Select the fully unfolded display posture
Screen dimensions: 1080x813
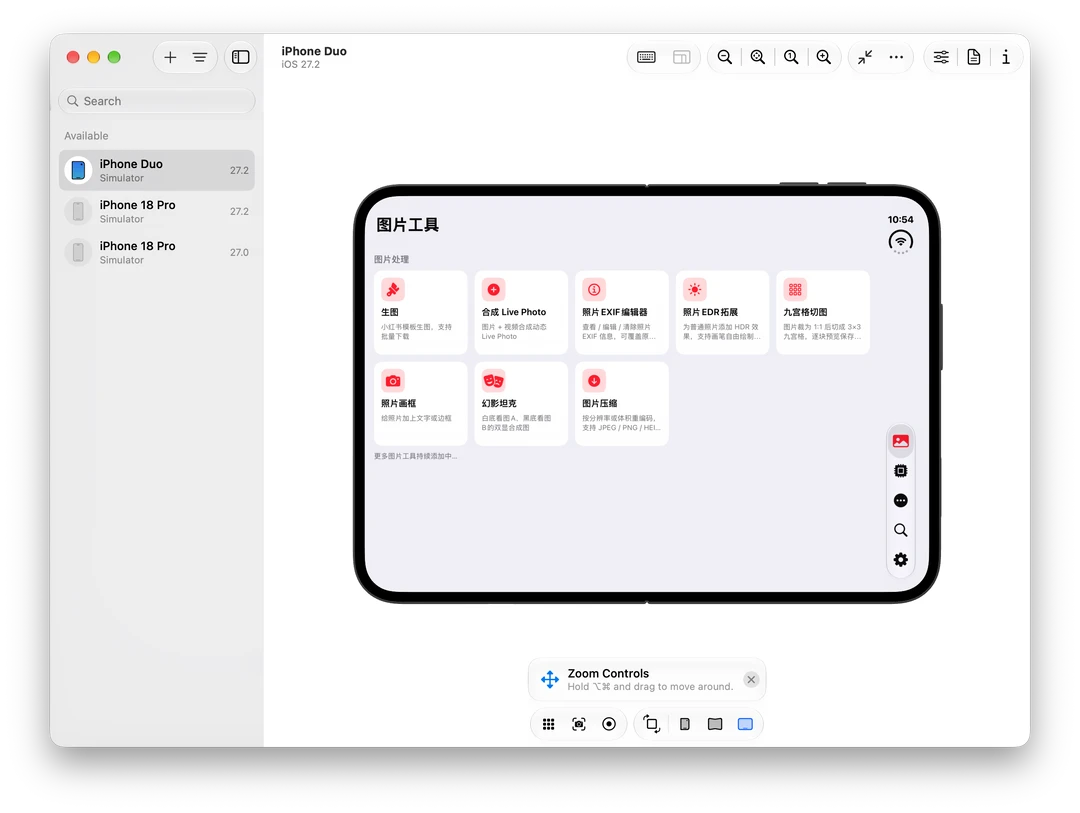click(x=745, y=724)
